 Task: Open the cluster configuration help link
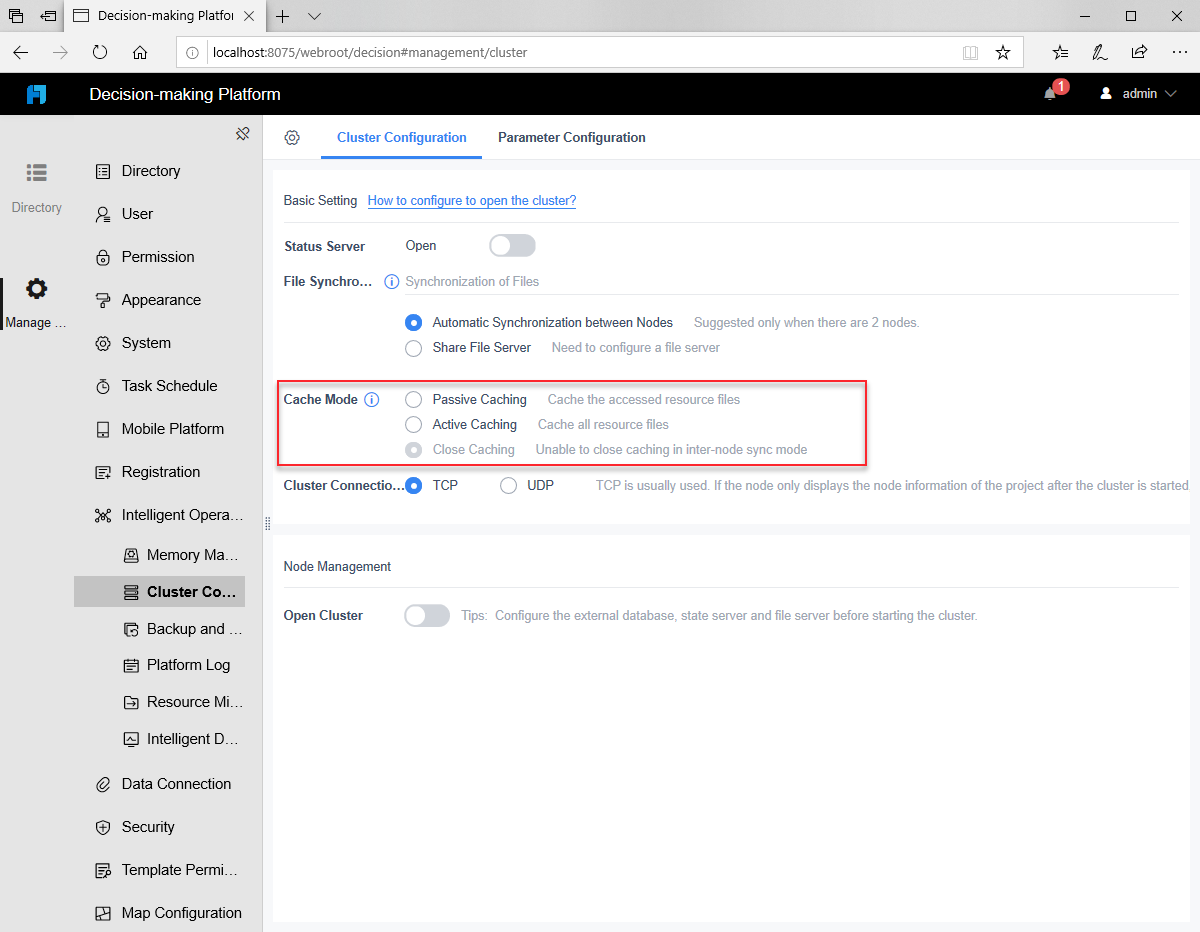[471, 200]
